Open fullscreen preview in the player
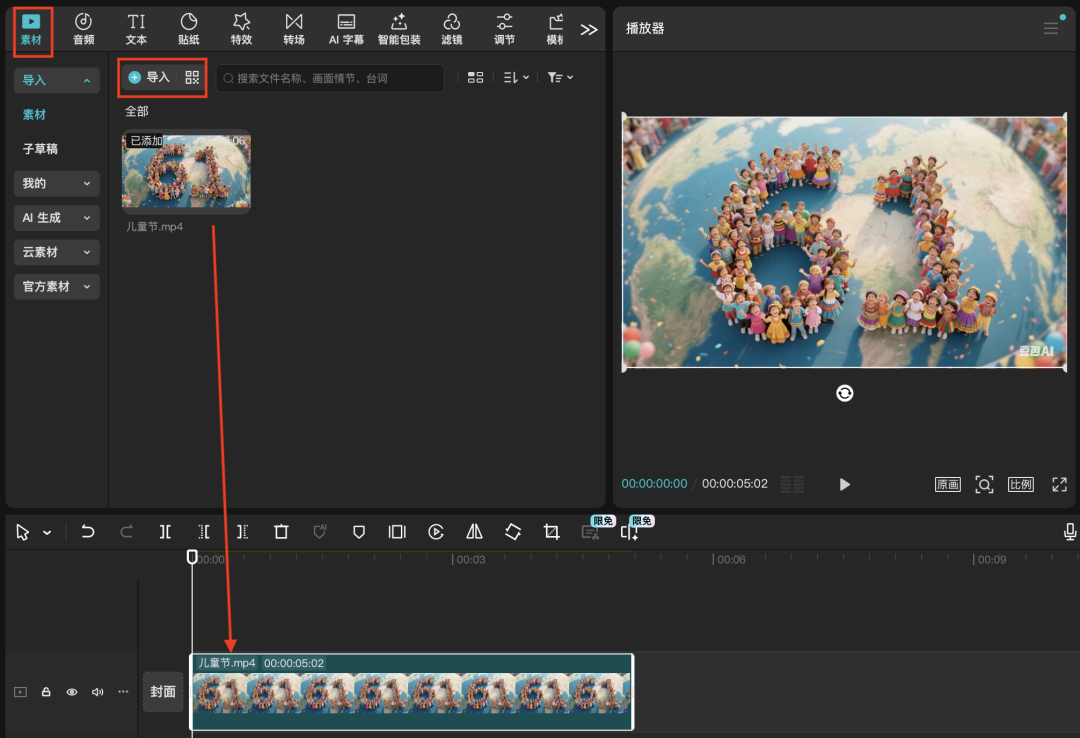 coord(1059,484)
